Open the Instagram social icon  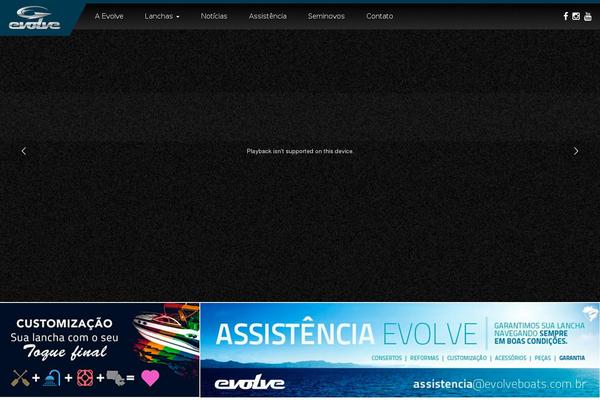(576, 16)
